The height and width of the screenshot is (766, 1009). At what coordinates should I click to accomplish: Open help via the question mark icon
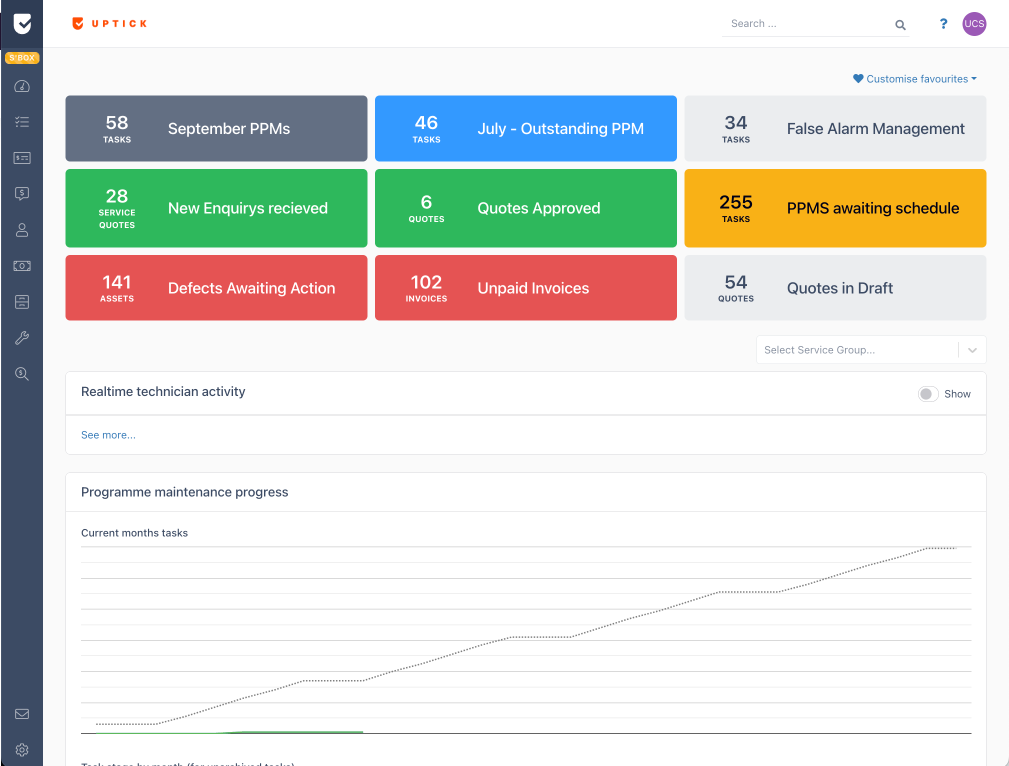943,24
